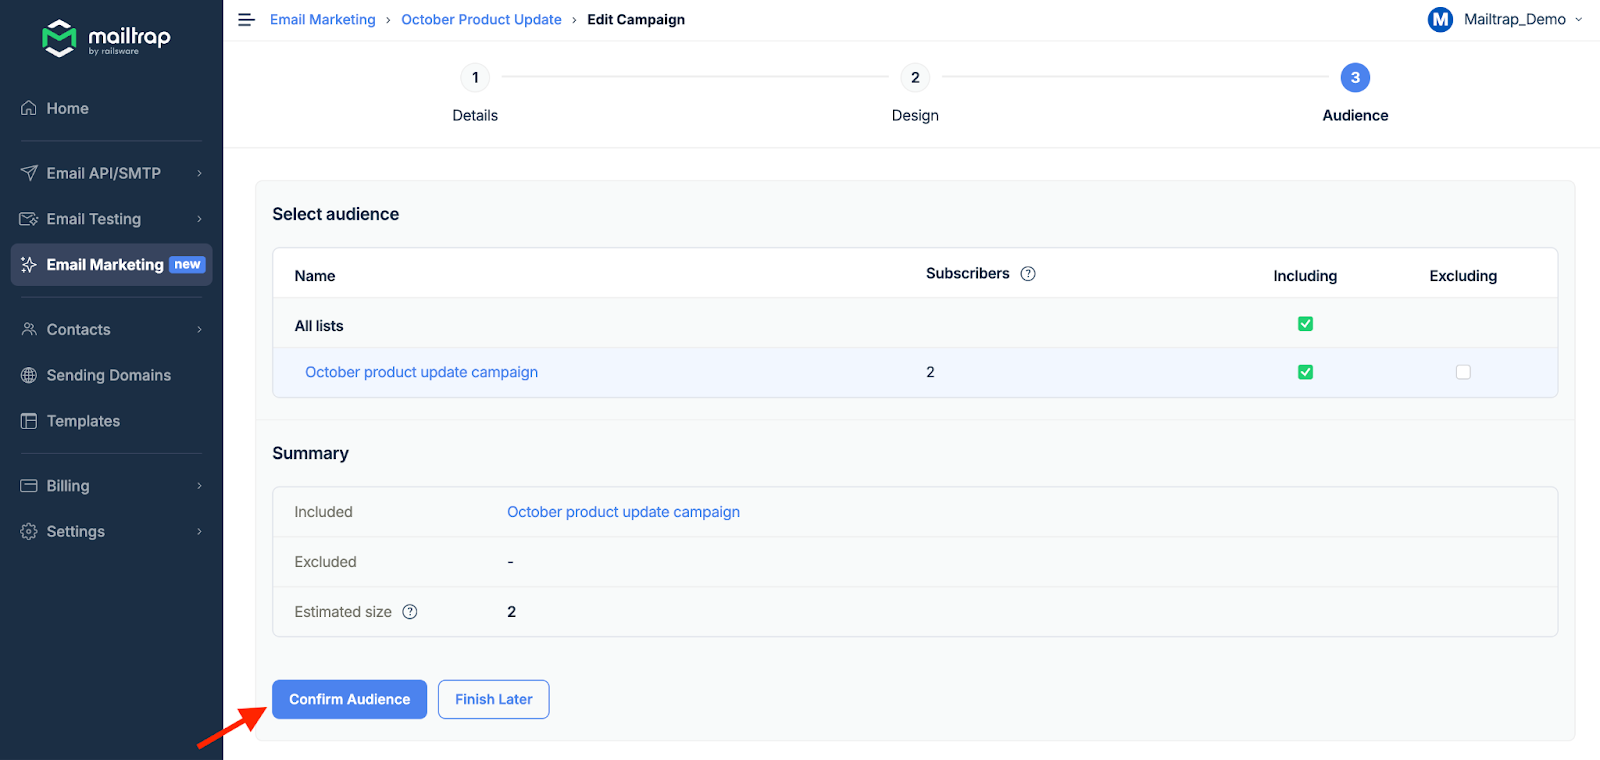
Task: Click the Finish Later button
Action: 493,699
